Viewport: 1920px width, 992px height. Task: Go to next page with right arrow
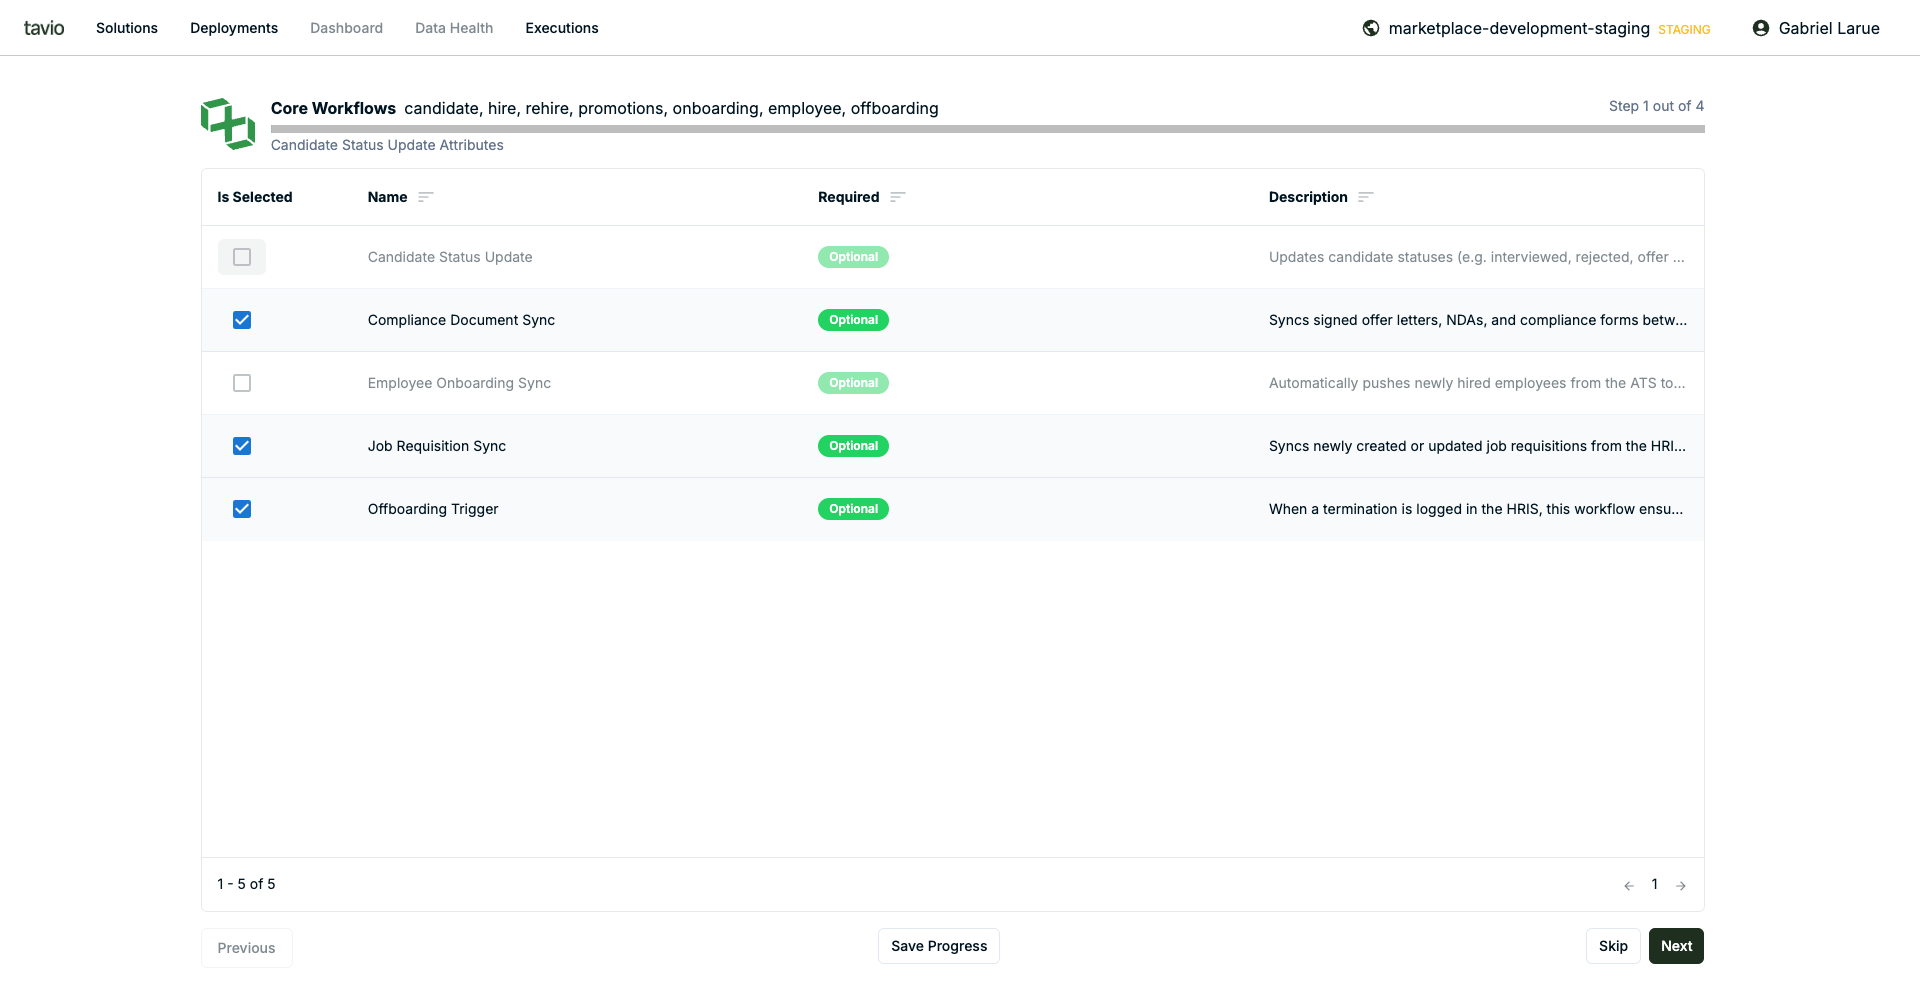(1681, 885)
